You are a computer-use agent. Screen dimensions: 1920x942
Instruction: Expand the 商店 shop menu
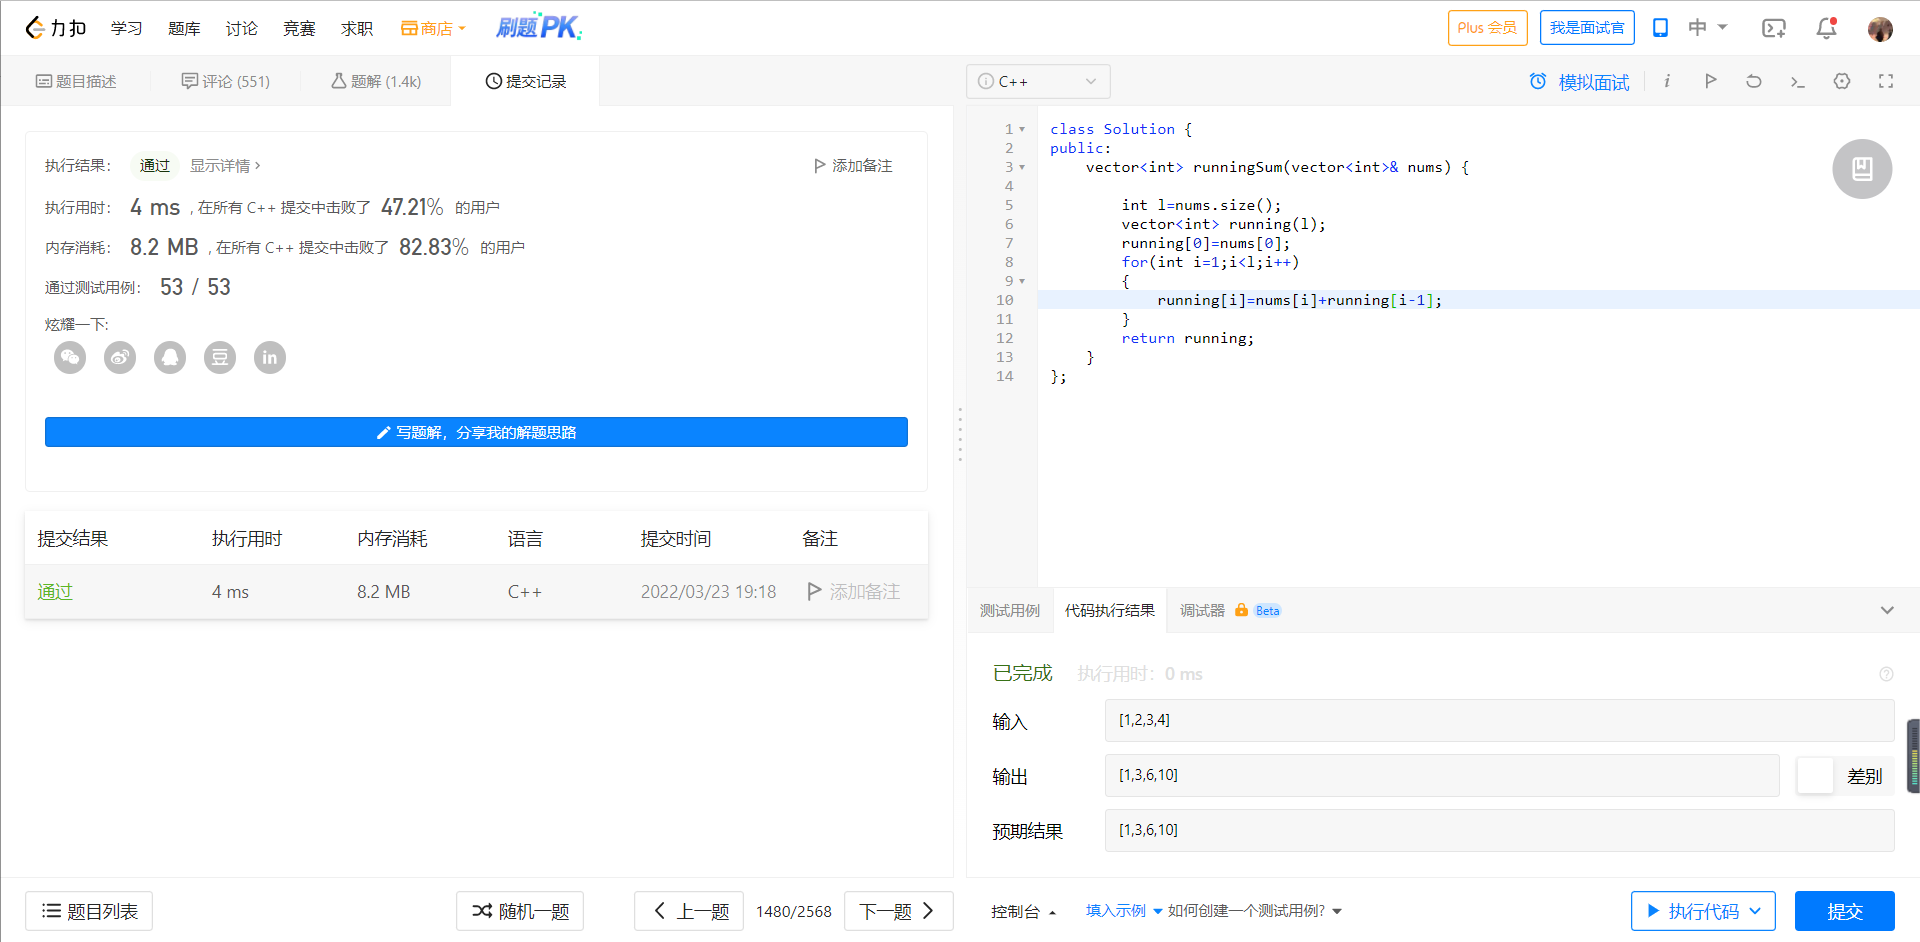(434, 28)
